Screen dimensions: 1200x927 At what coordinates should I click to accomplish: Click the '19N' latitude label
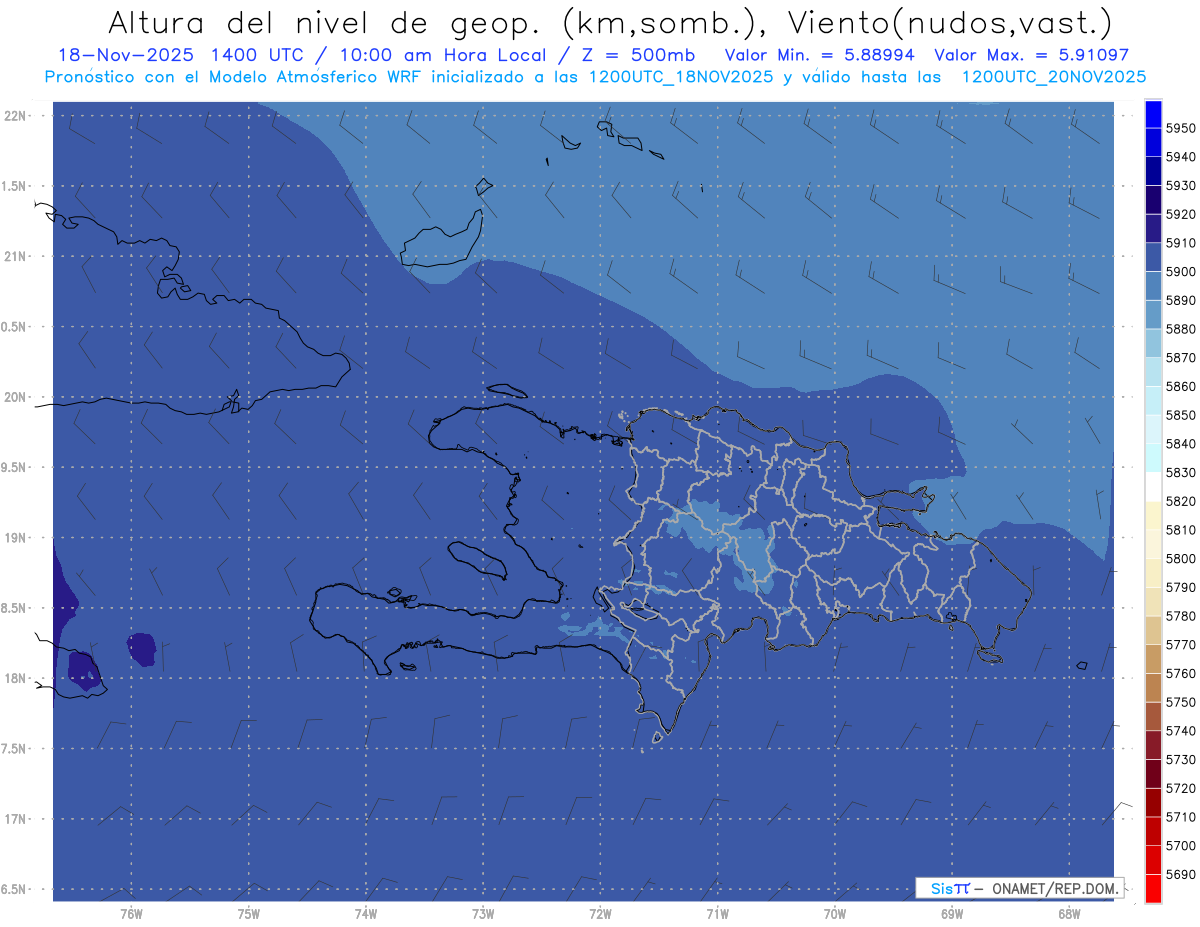point(14,537)
